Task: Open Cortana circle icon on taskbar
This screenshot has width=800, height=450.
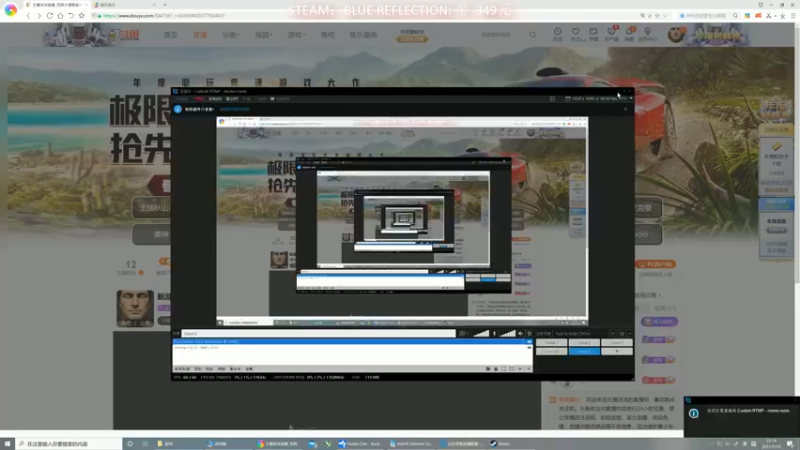Action: click(130, 444)
